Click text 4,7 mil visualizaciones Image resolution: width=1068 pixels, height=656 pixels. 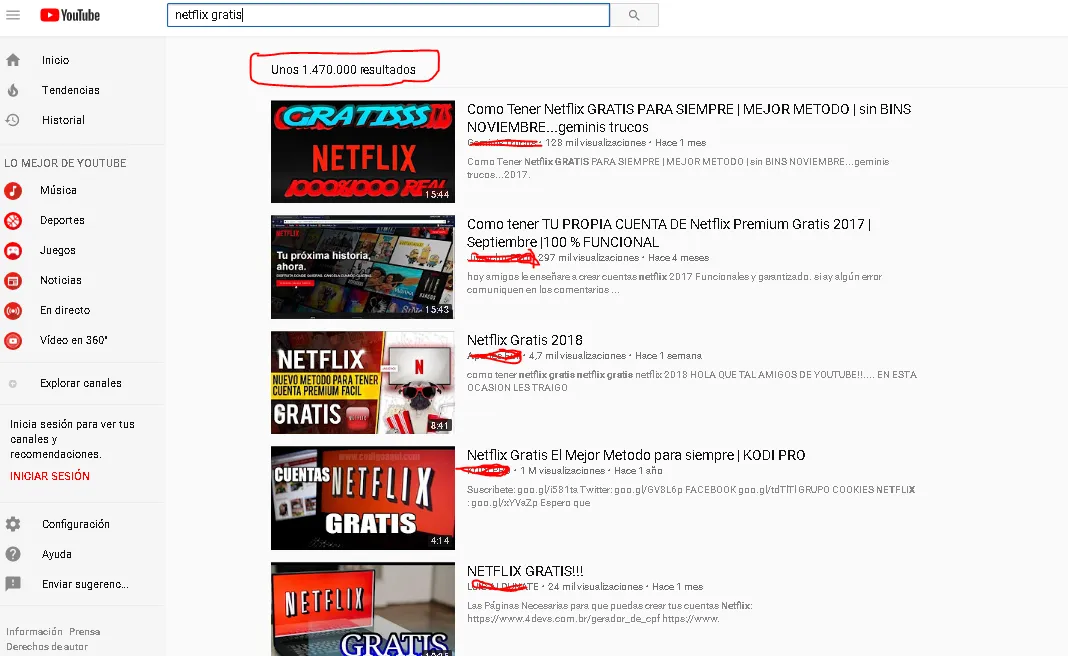point(577,356)
